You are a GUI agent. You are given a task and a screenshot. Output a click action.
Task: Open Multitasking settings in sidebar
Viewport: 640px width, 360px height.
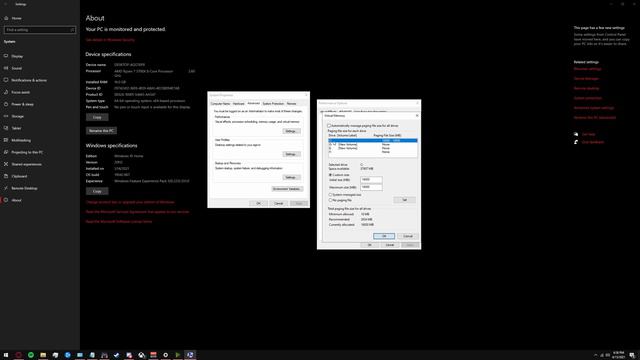tap(21, 140)
